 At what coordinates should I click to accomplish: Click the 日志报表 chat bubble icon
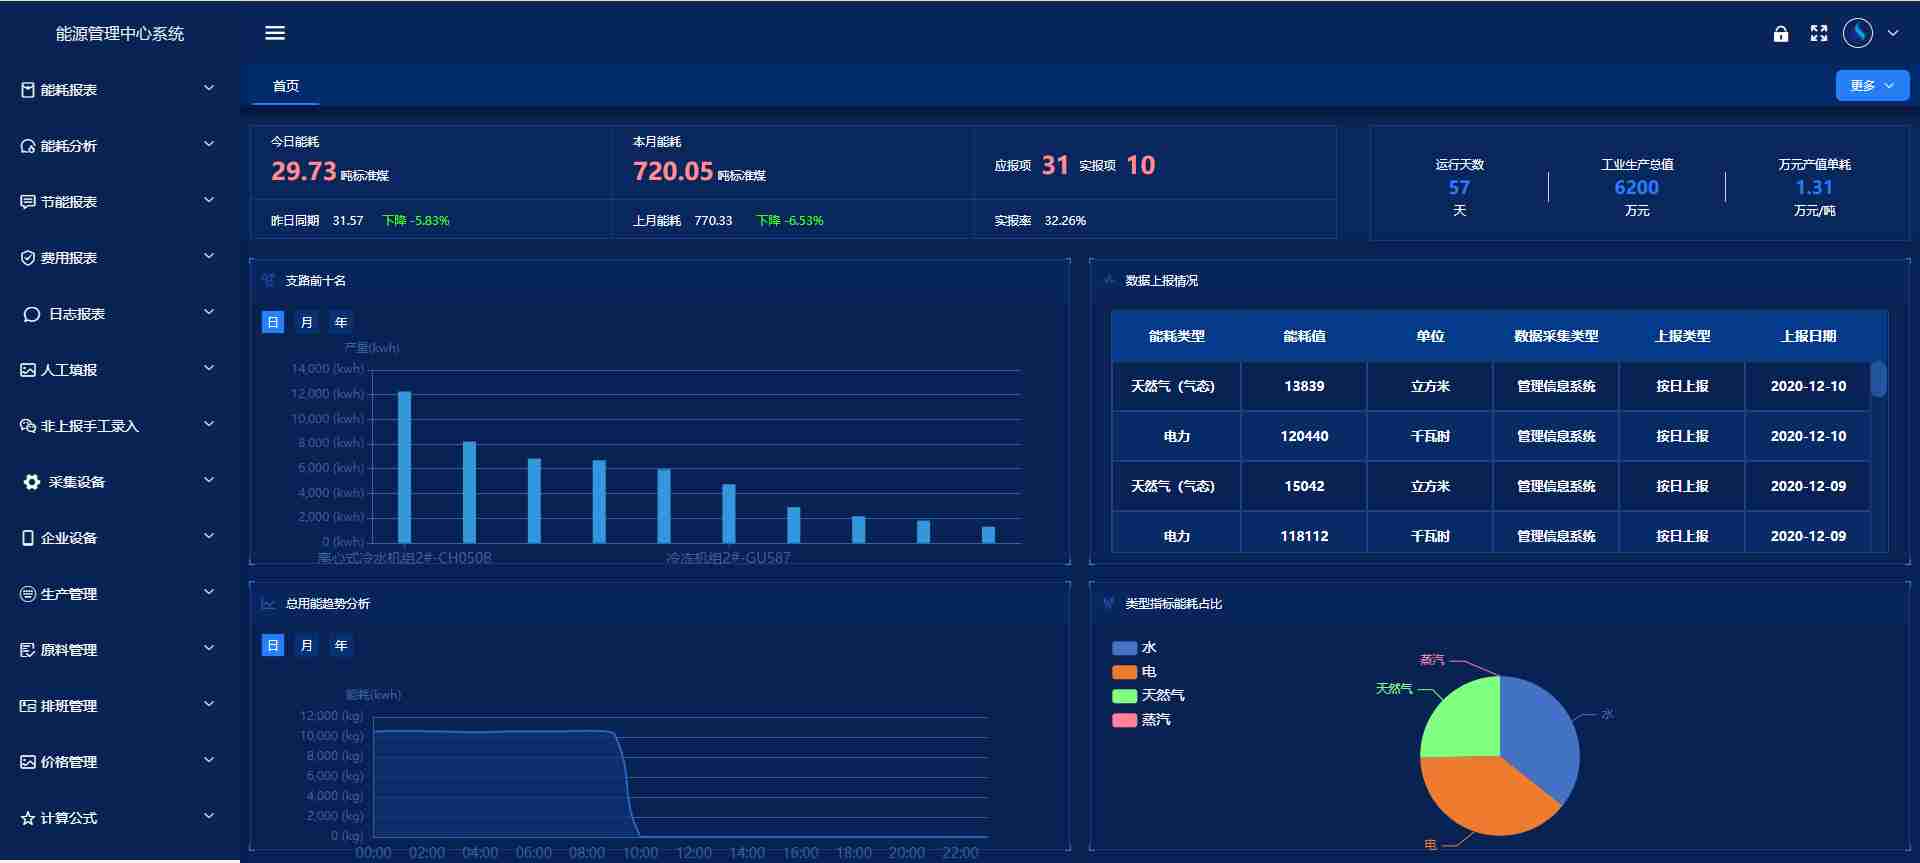[32, 314]
